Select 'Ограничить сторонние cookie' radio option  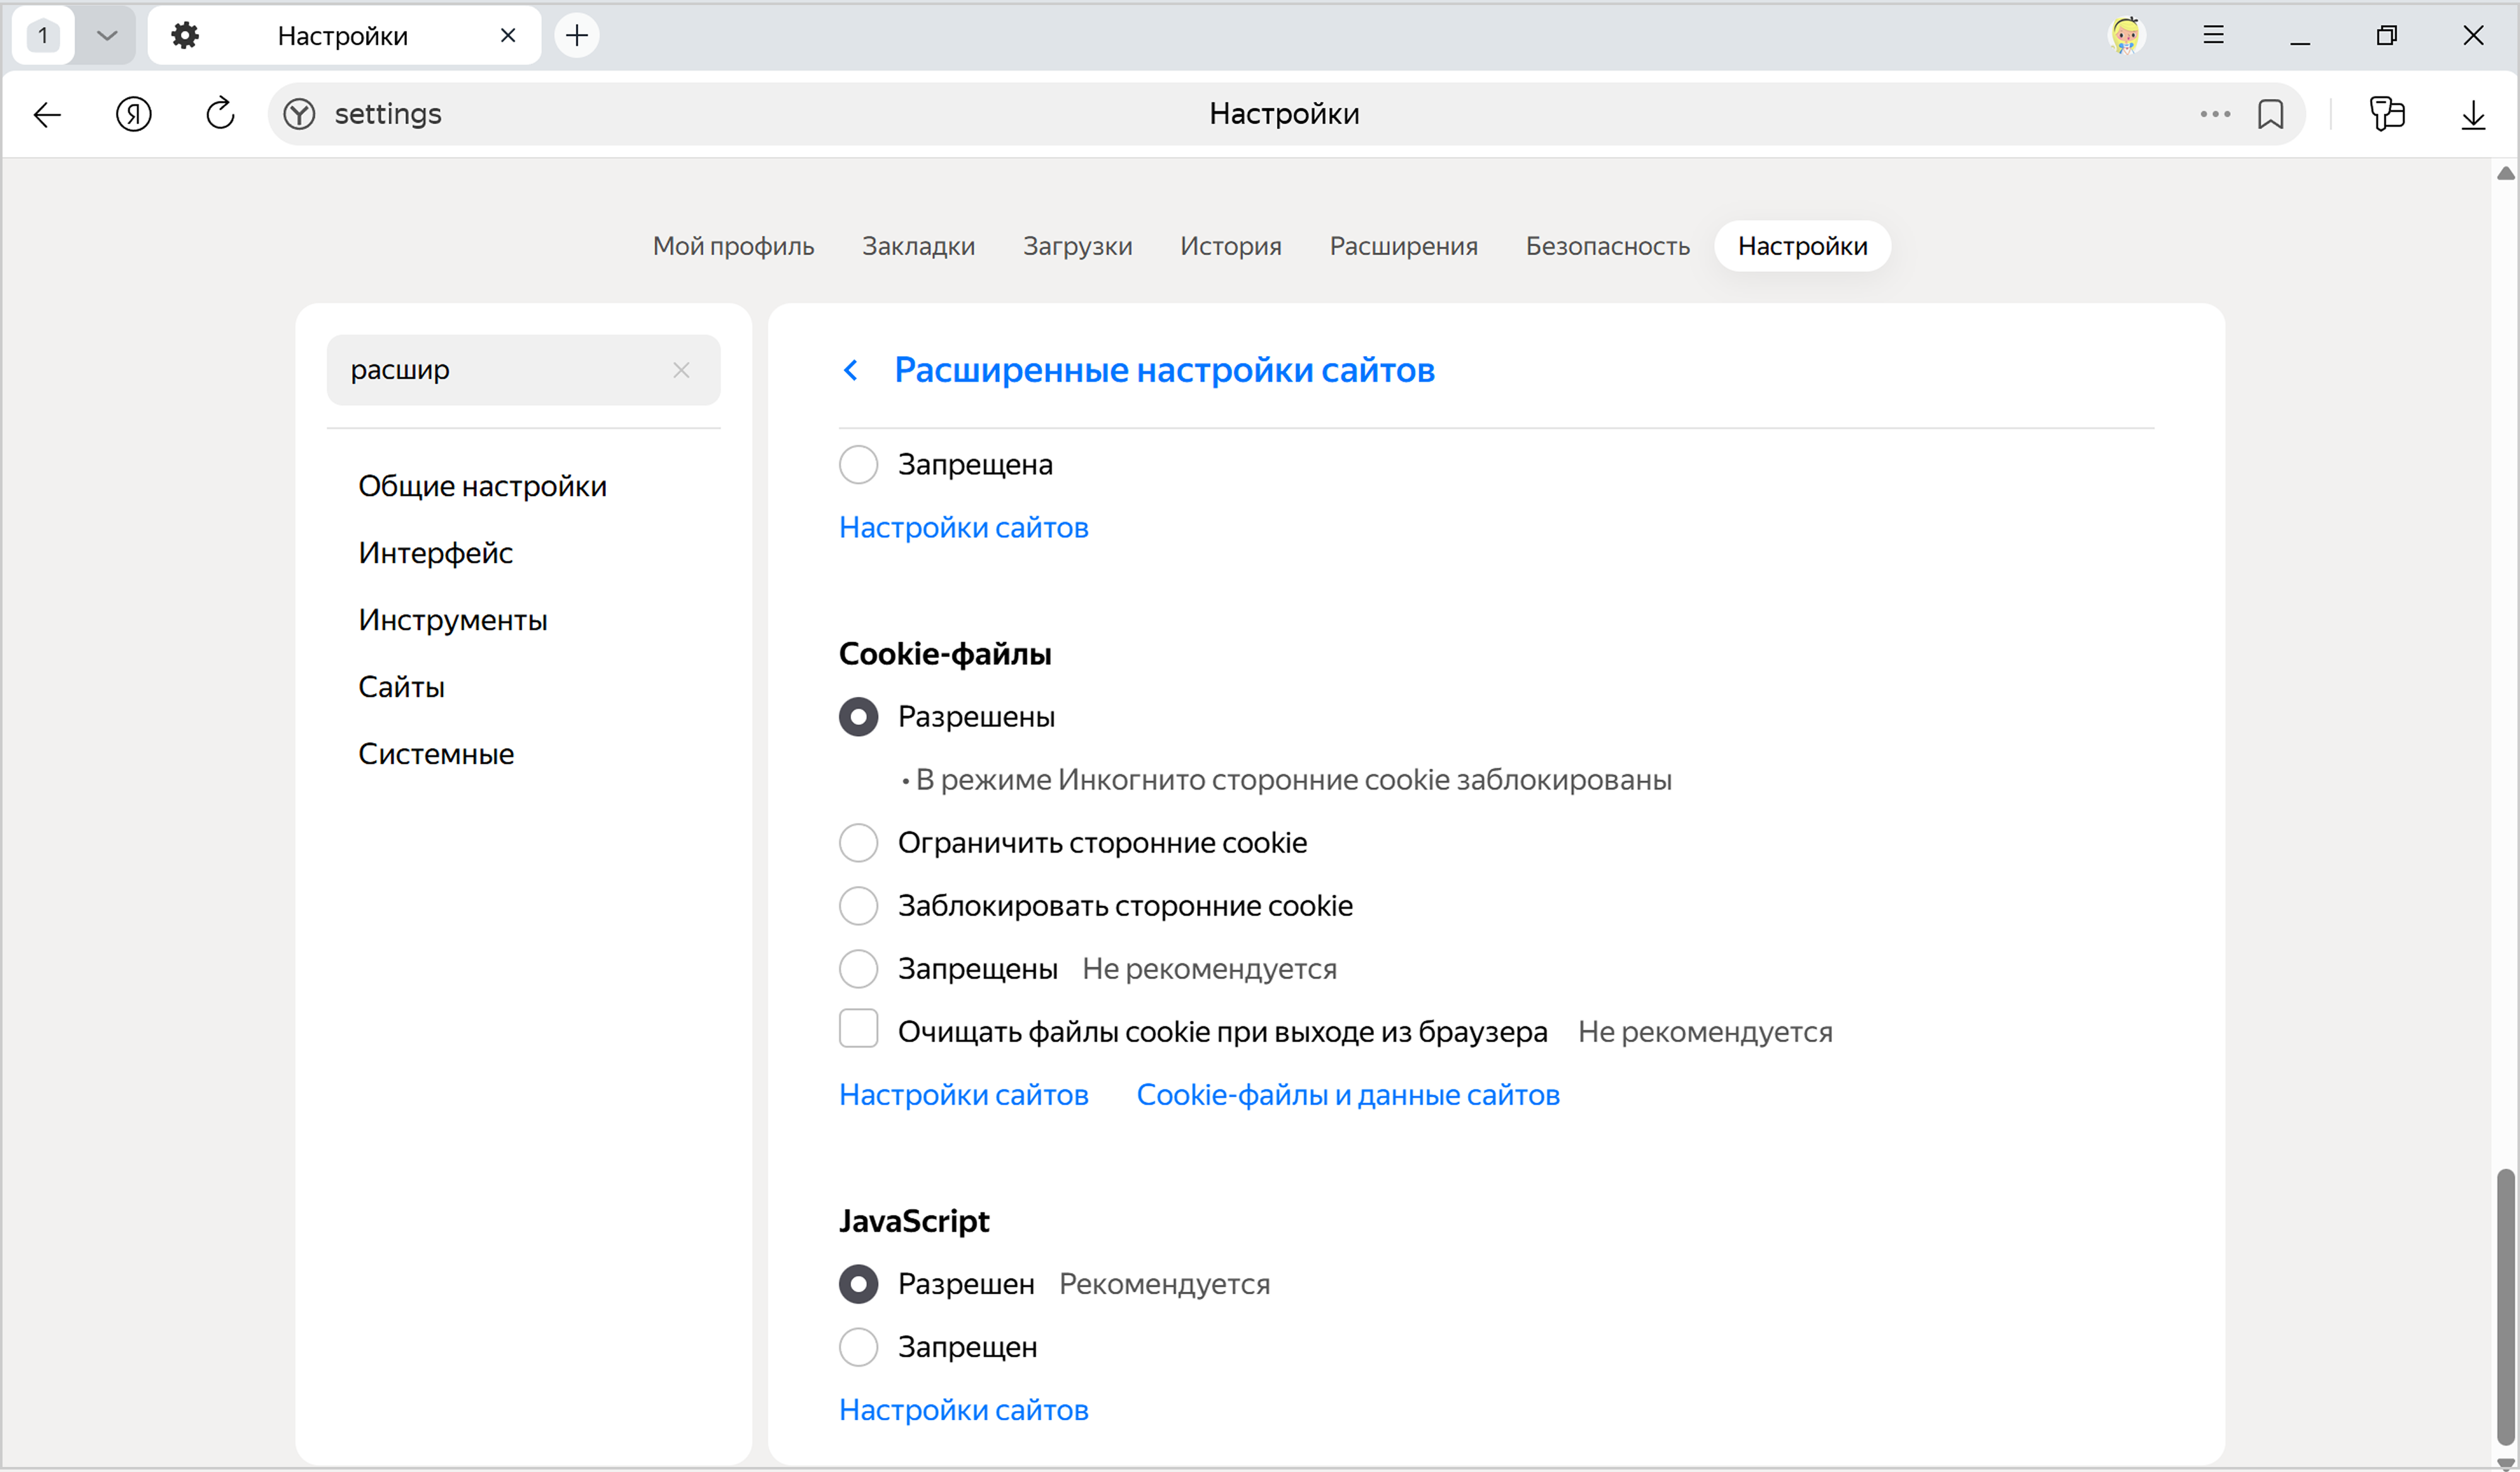click(x=858, y=843)
